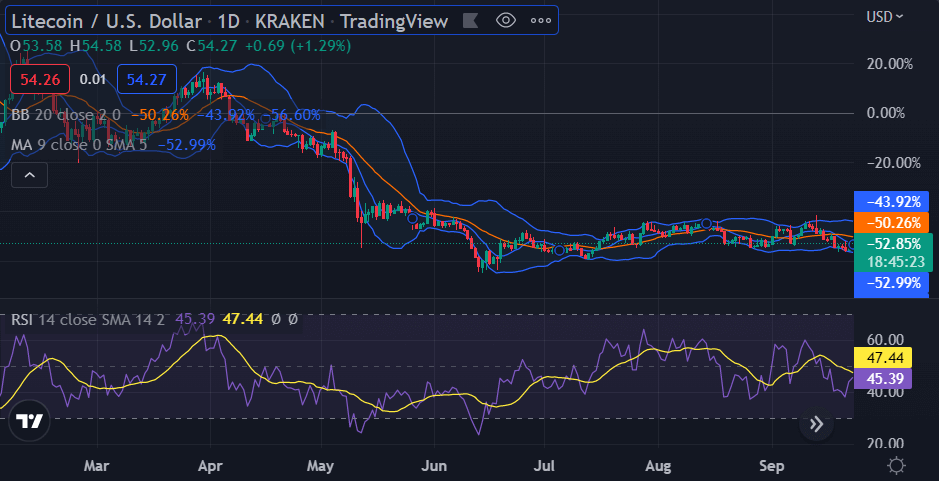939x481 pixels.
Task: Click the 1D interval label in title
Action: 229,22
